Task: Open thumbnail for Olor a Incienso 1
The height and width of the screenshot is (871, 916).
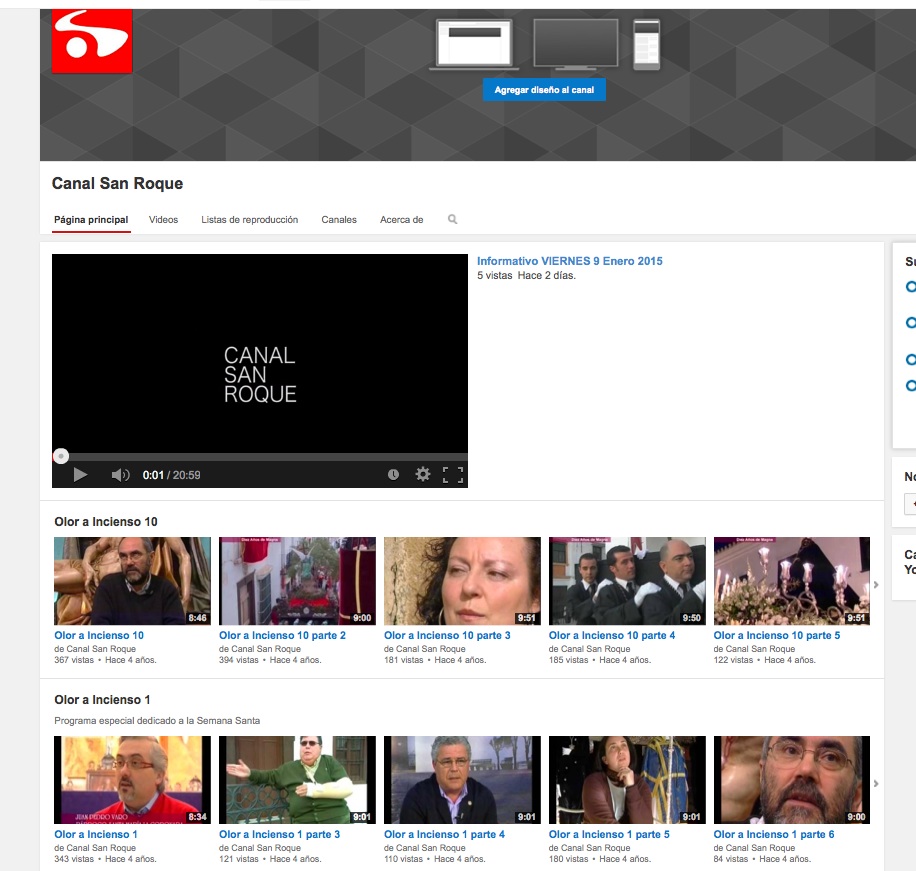Action: pyautogui.click(x=133, y=780)
